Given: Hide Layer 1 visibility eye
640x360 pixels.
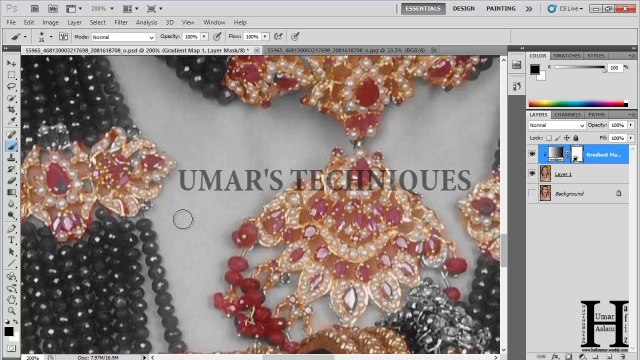Looking at the screenshot, I should click(x=532, y=173).
